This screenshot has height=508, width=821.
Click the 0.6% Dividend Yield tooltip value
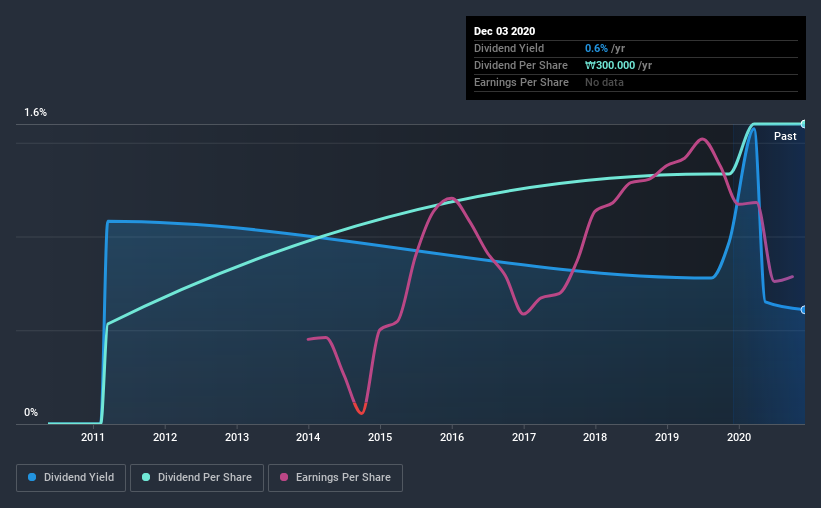click(x=596, y=48)
